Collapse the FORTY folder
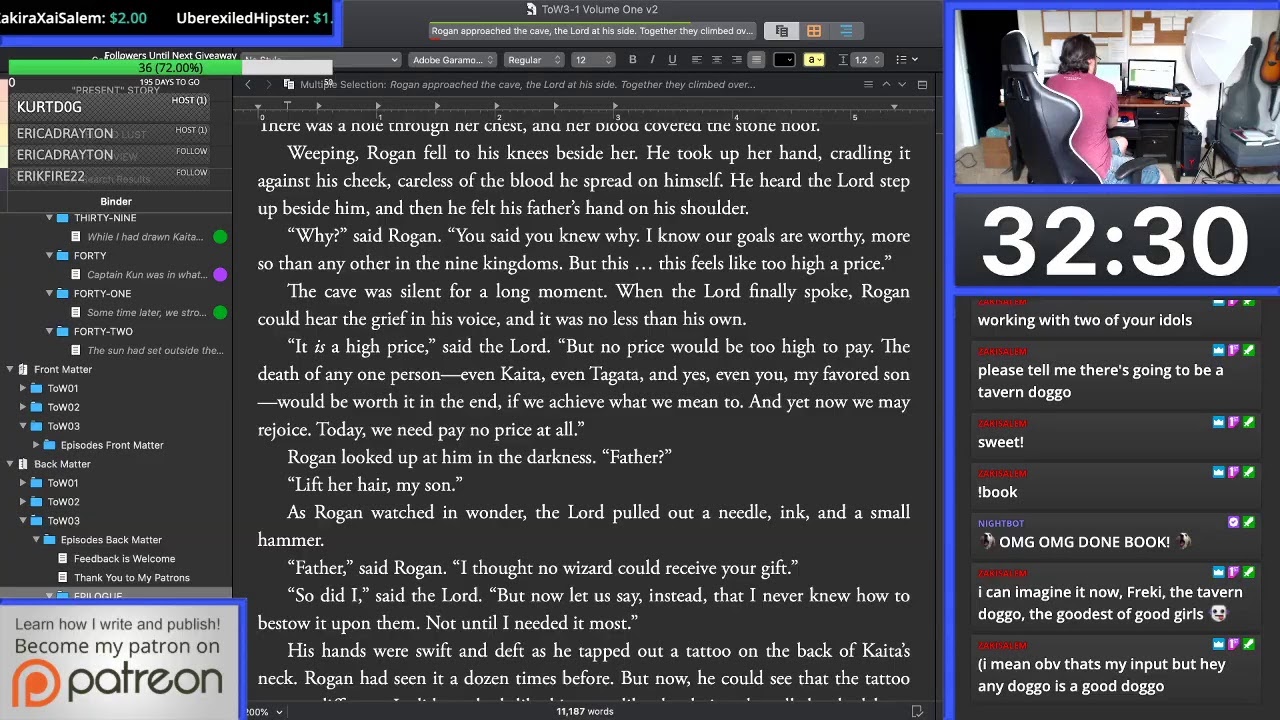Image resolution: width=1280 pixels, height=720 pixels. point(49,256)
